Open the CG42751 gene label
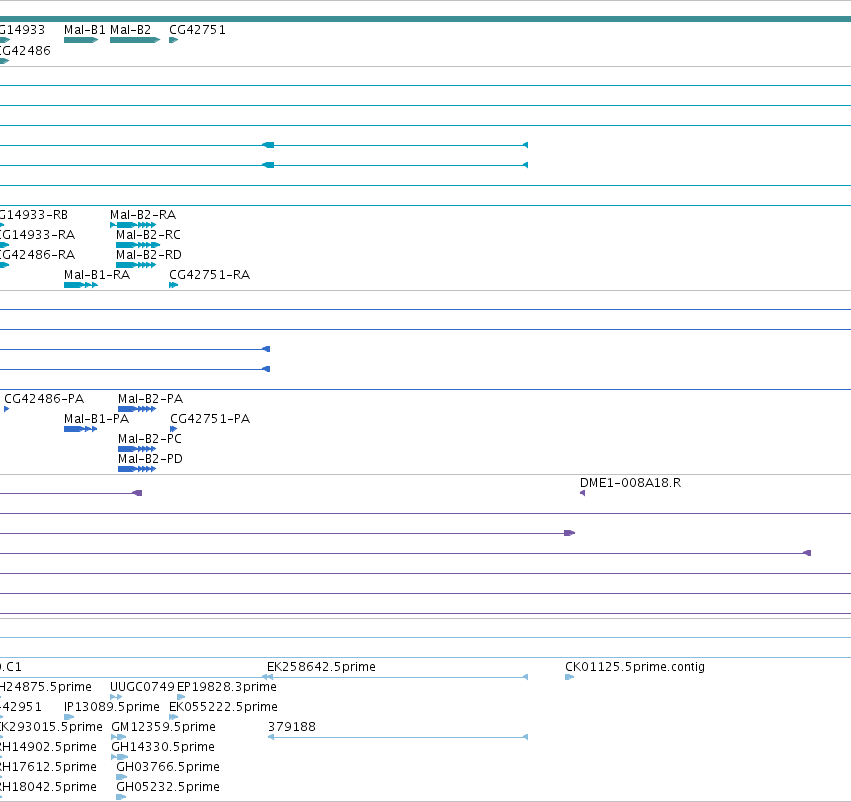 pyautogui.click(x=198, y=30)
